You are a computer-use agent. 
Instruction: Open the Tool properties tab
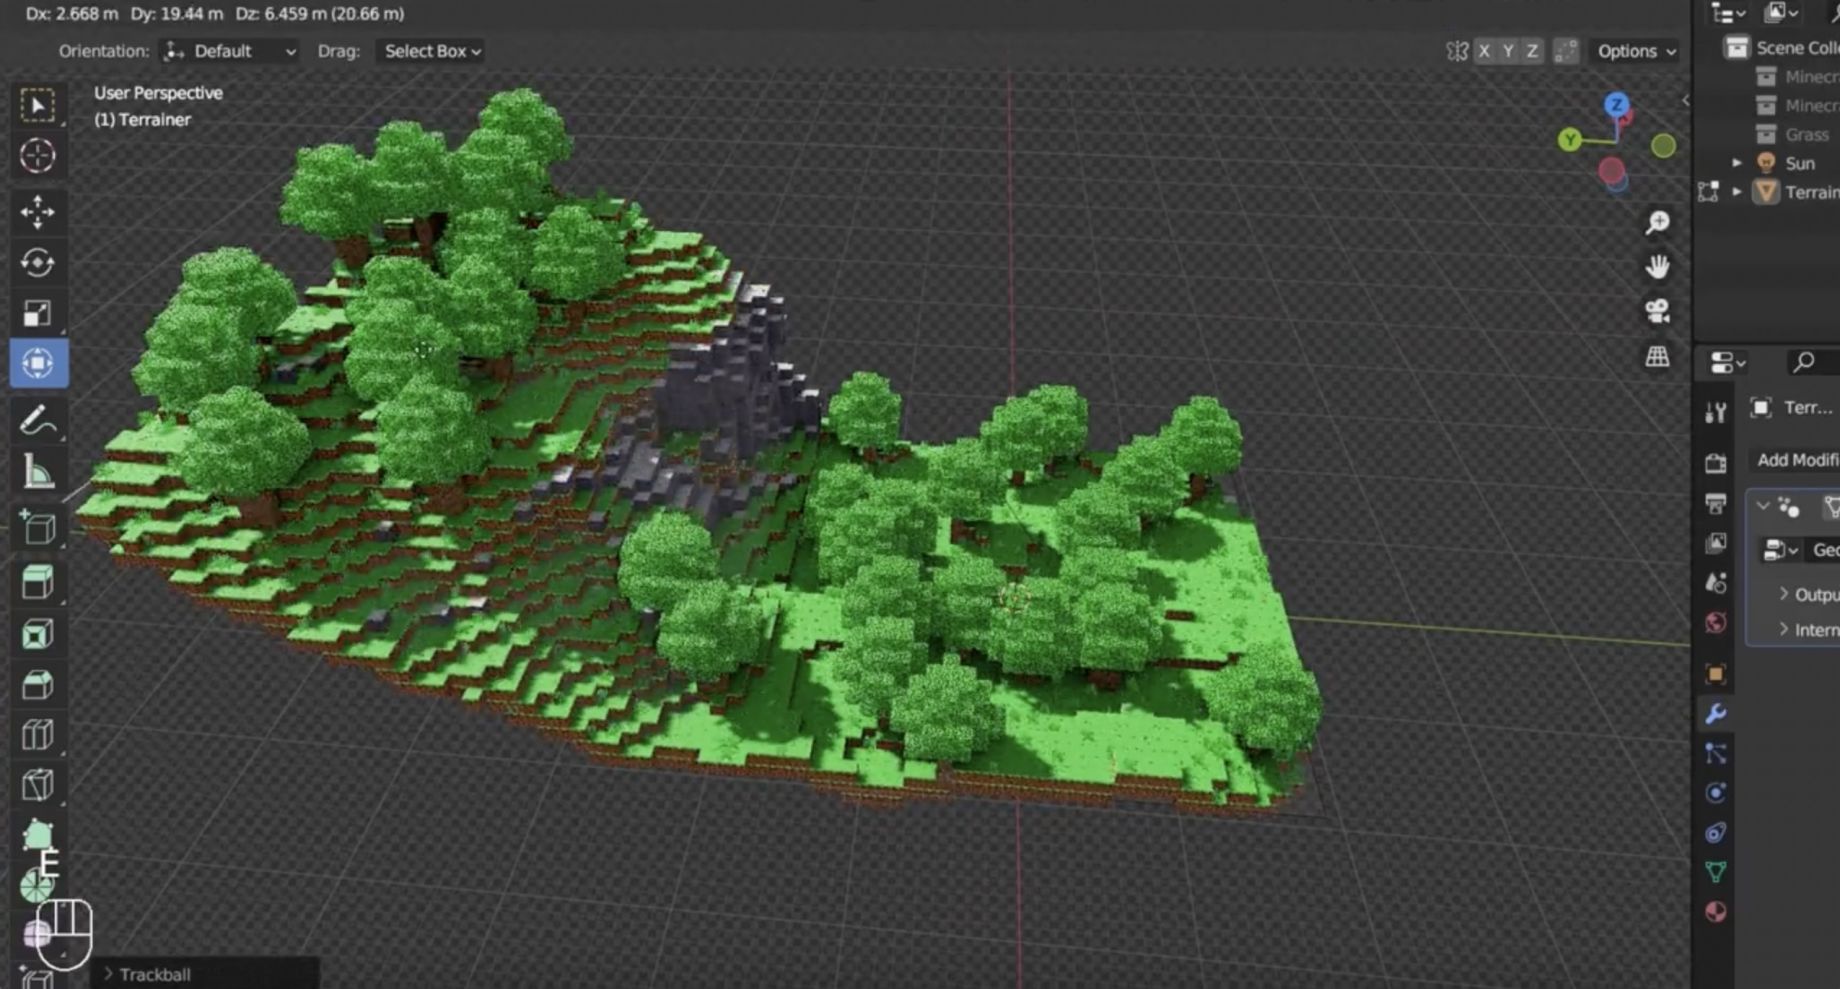point(1716,411)
